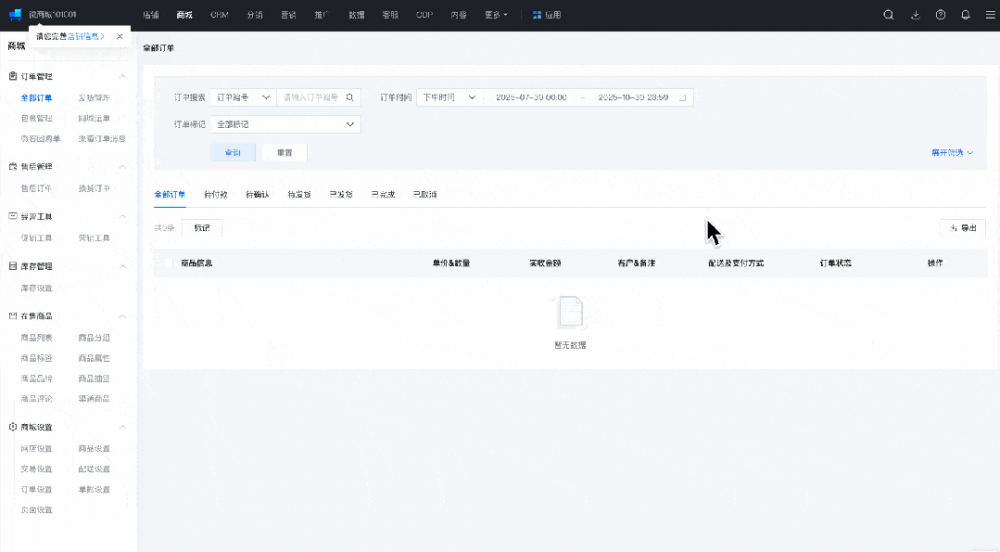Dismiss the 请您完善 tooltip with X
This screenshot has height=552, width=1000.
click(120, 36)
